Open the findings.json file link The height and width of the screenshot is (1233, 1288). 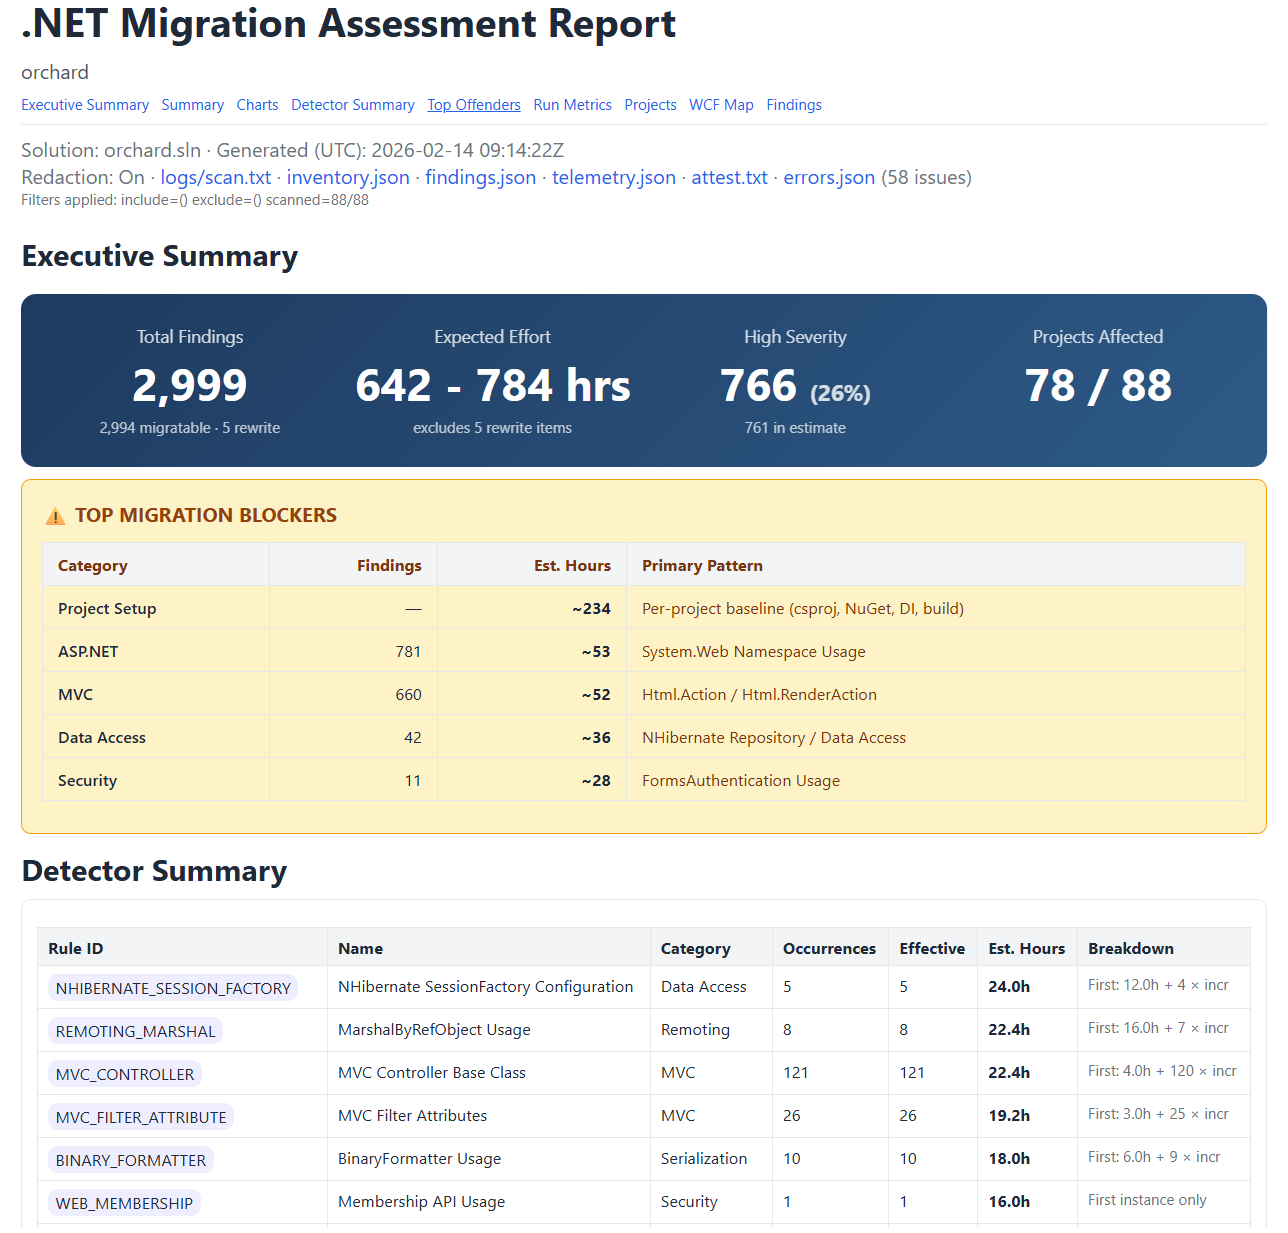tap(480, 177)
